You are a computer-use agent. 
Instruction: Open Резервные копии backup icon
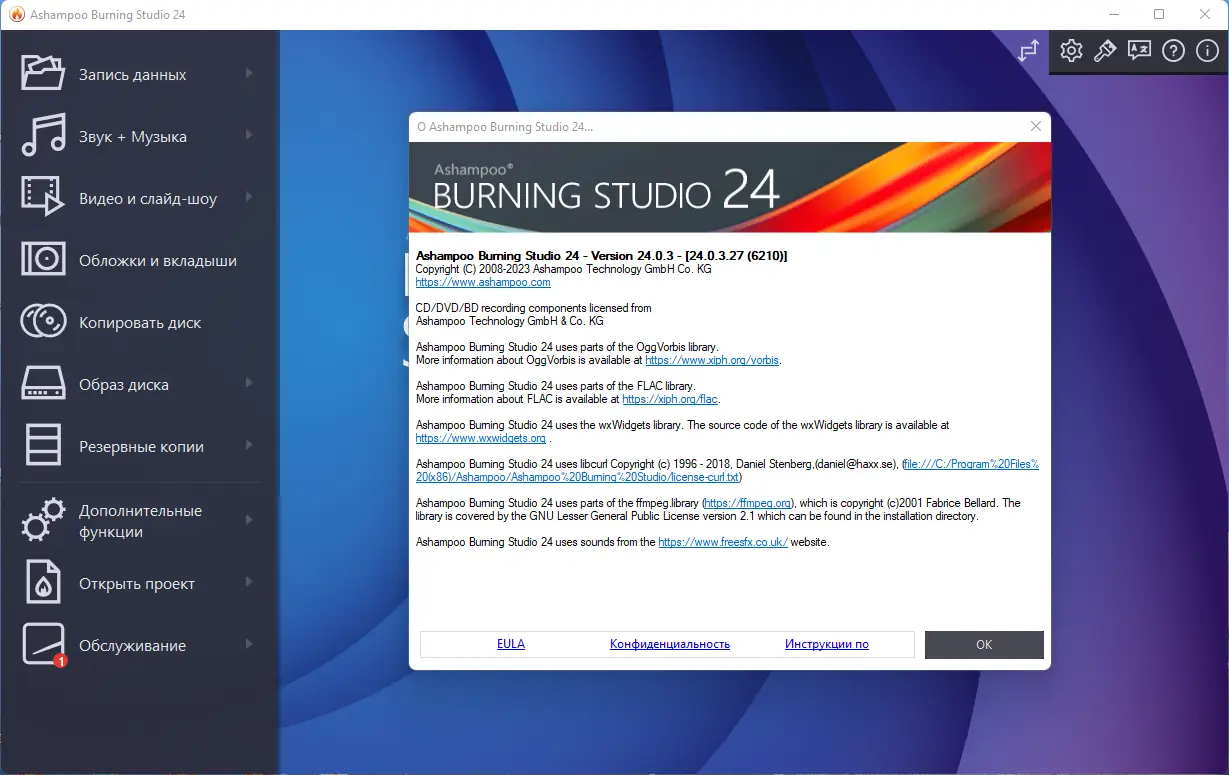42,446
